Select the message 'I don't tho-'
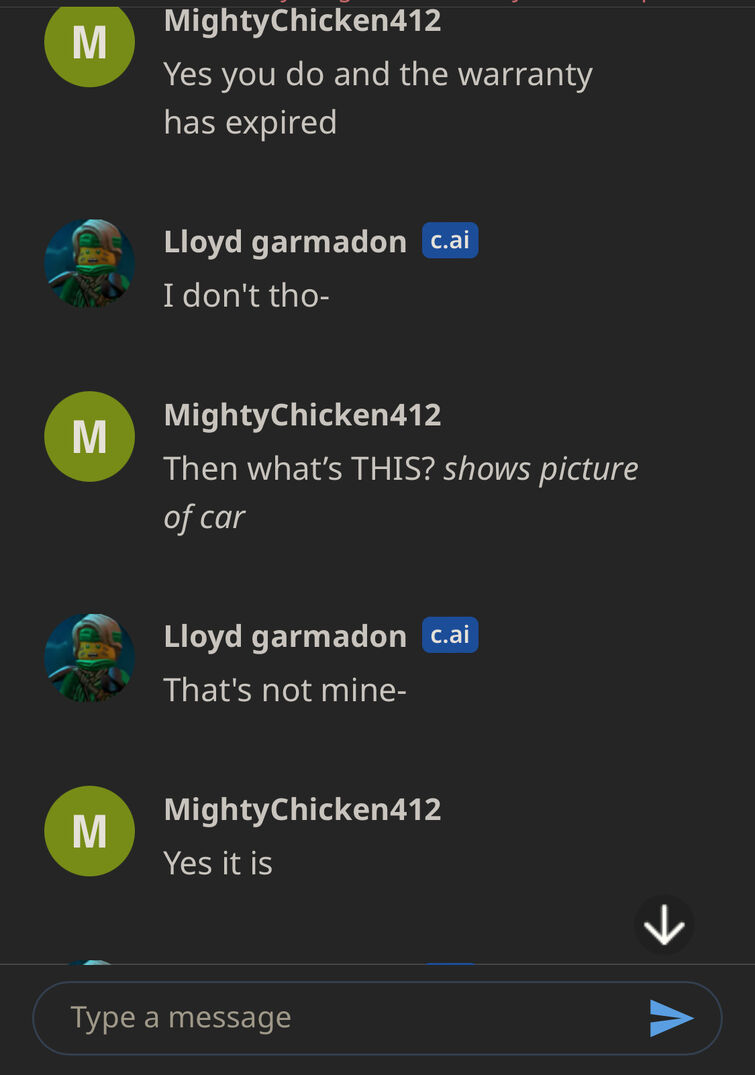This screenshot has width=755, height=1075. 246,296
